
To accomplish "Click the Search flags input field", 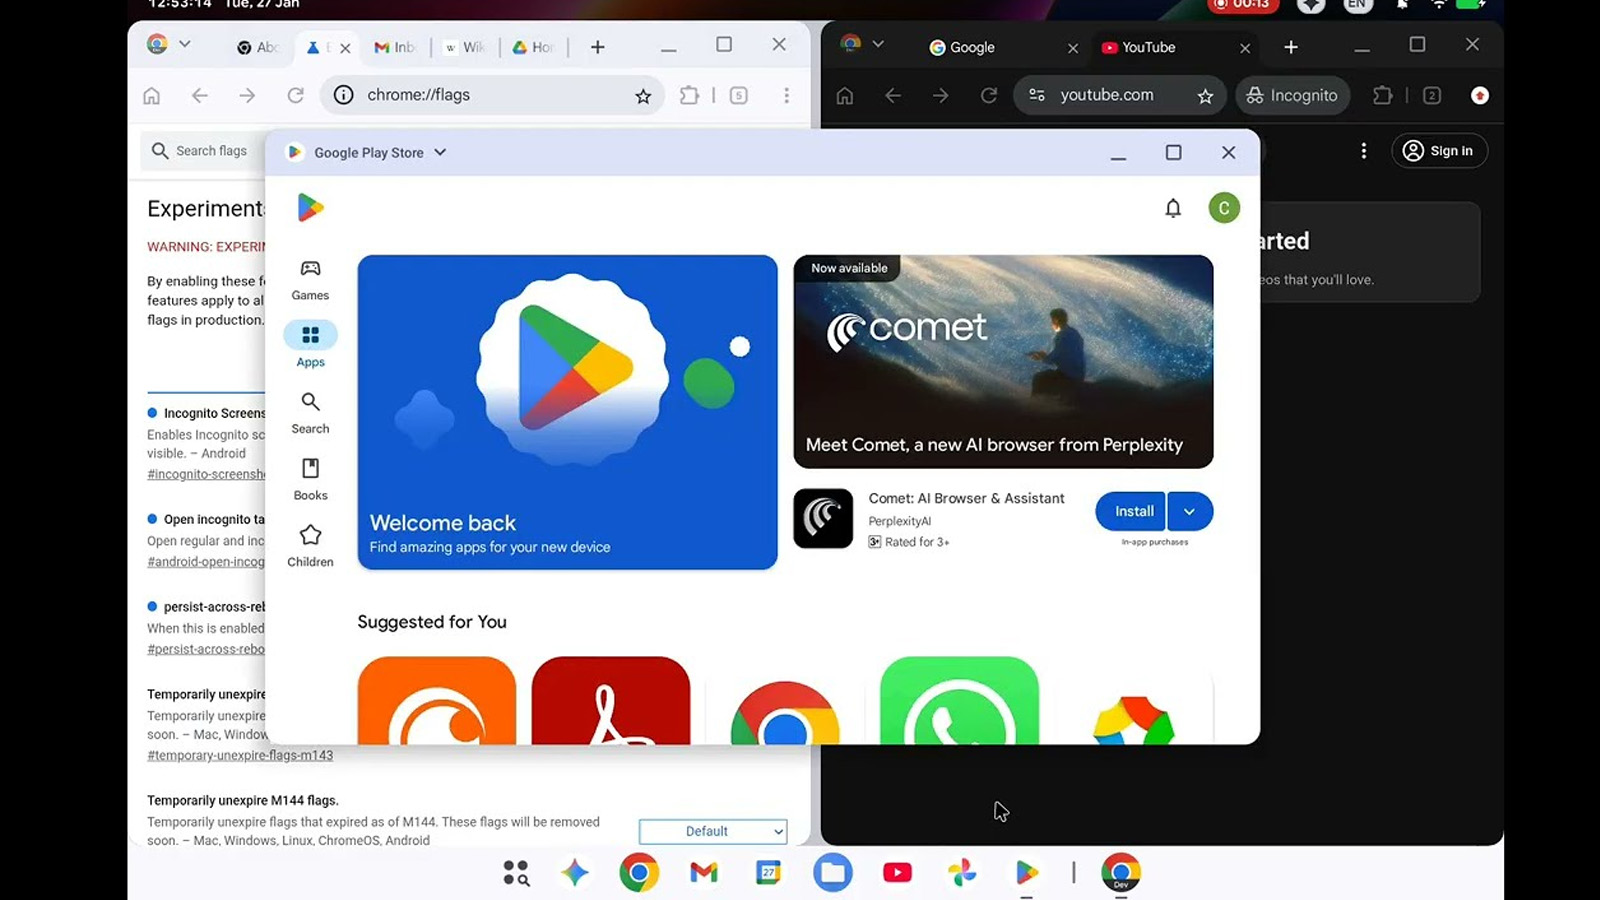I will [x=210, y=150].
